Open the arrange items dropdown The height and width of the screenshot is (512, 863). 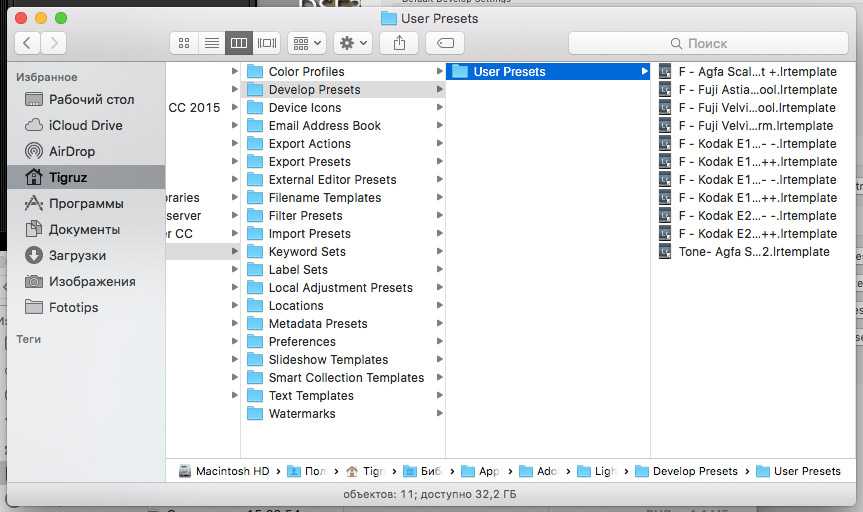(306, 43)
